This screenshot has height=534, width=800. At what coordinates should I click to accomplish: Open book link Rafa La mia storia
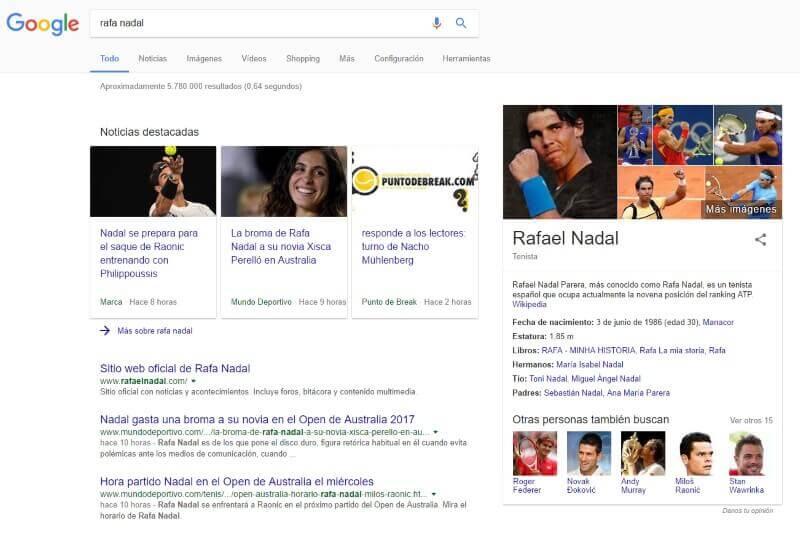tap(672, 350)
